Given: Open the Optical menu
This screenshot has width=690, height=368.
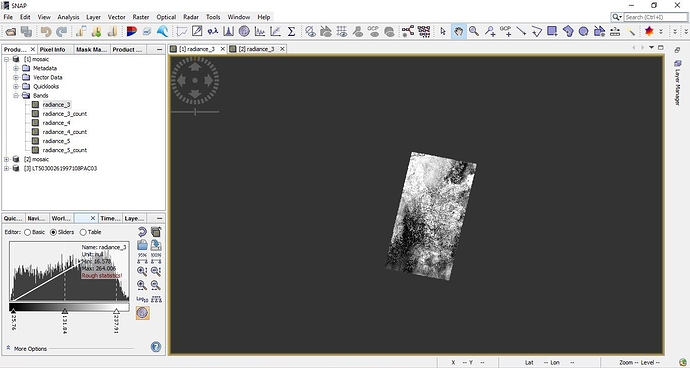Looking at the screenshot, I should click(166, 17).
